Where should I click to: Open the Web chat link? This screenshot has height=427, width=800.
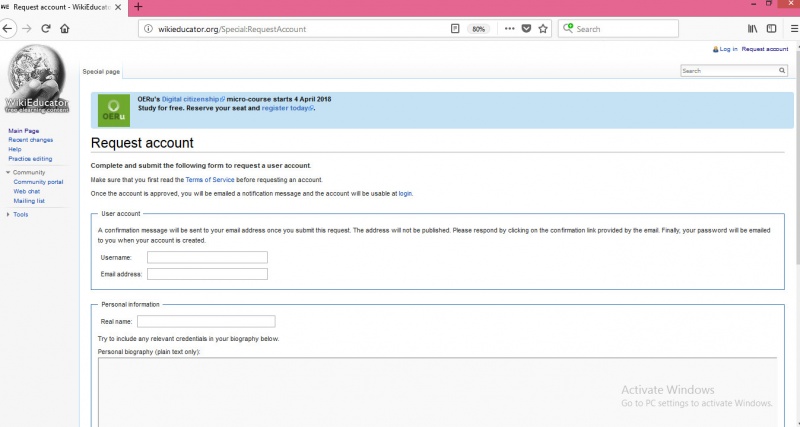(27, 191)
